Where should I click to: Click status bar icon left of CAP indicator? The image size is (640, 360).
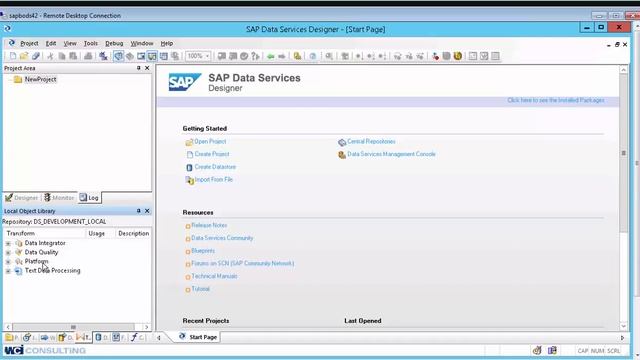pos(552,350)
